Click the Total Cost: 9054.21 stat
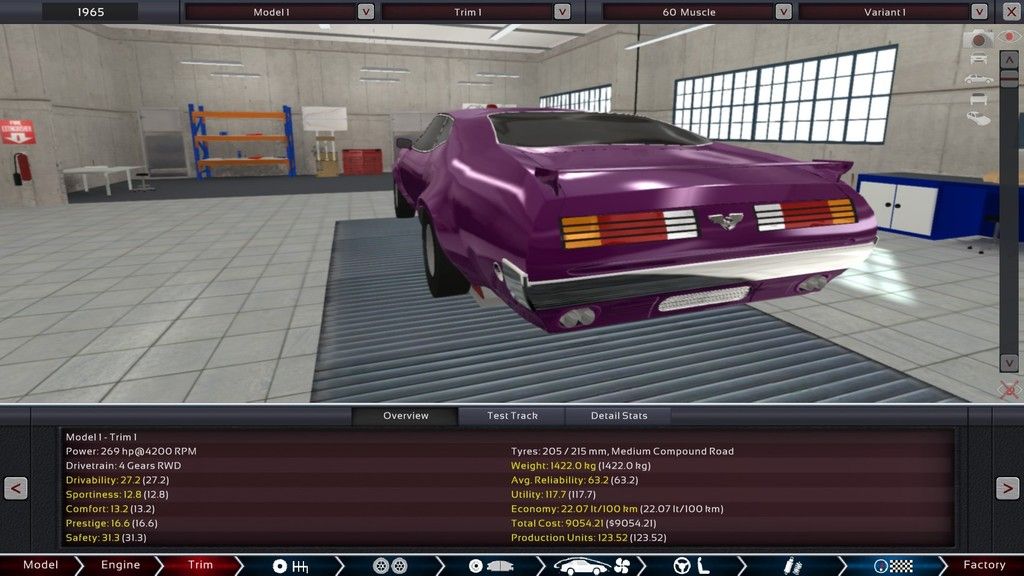The width and height of the screenshot is (1024, 576). 584,523
